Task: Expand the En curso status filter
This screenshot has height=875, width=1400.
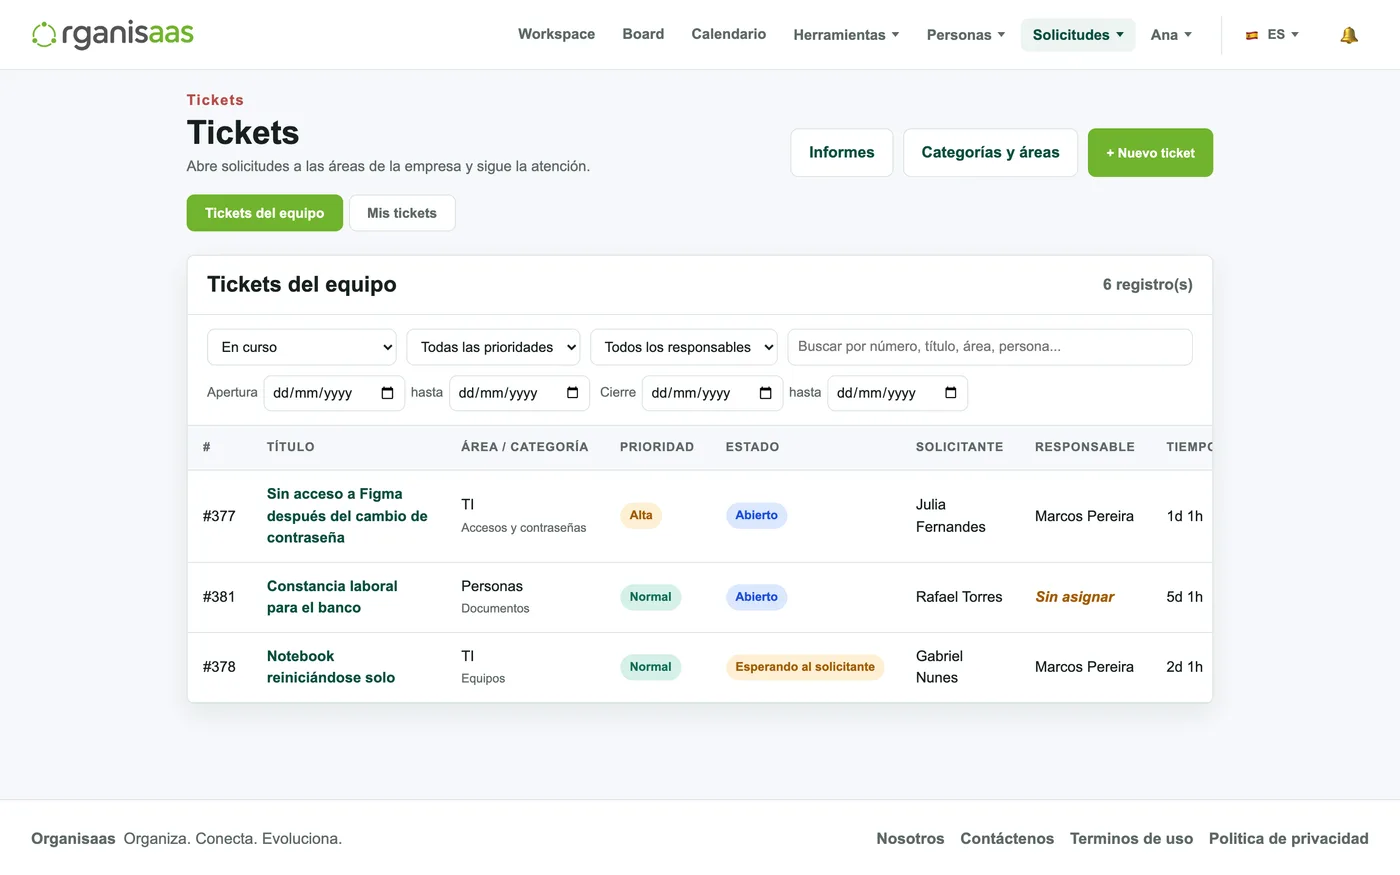Action: tap(302, 347)
